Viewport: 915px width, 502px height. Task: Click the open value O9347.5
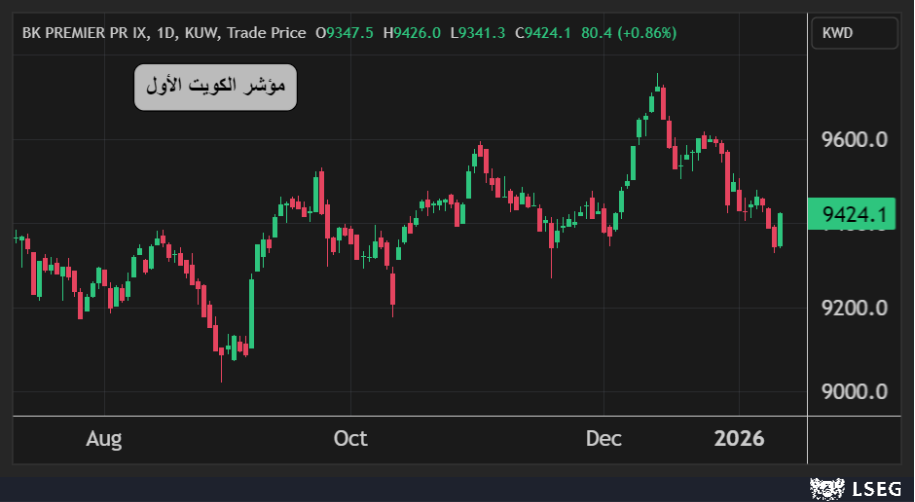[x=345, y=33]
